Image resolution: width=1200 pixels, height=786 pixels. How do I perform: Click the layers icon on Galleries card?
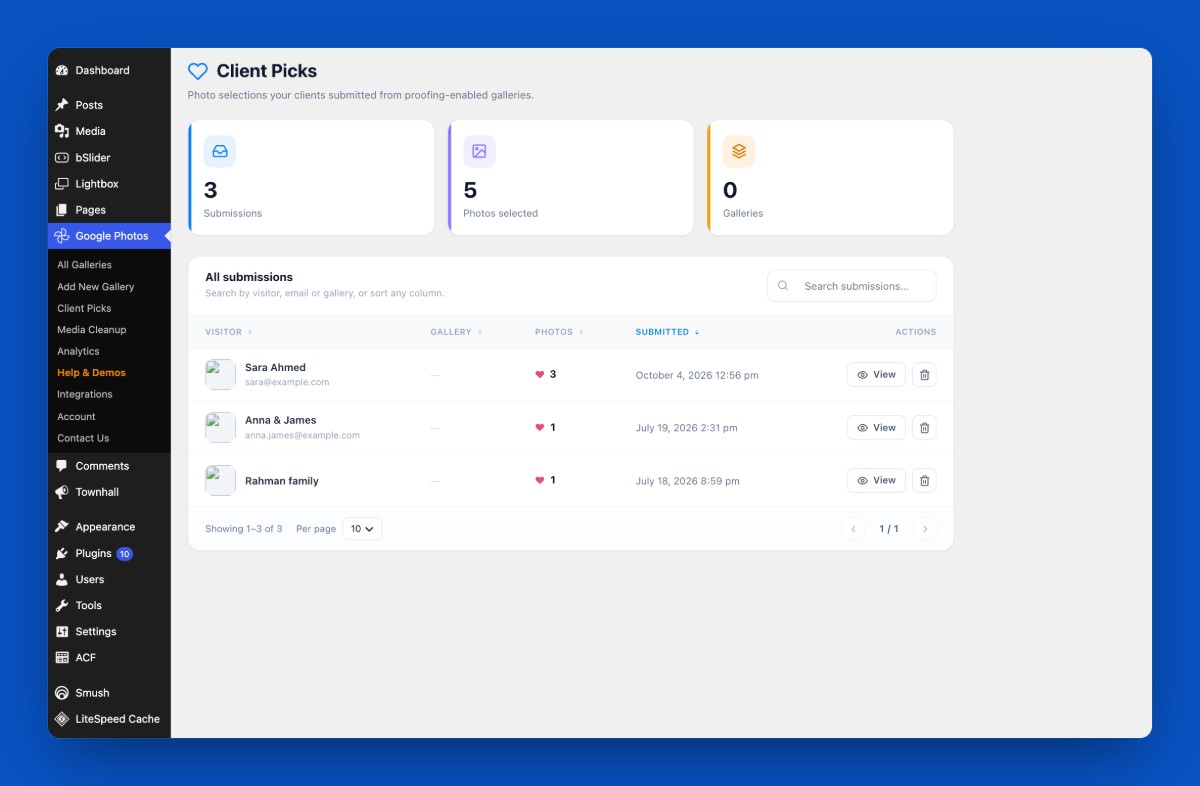739,151
